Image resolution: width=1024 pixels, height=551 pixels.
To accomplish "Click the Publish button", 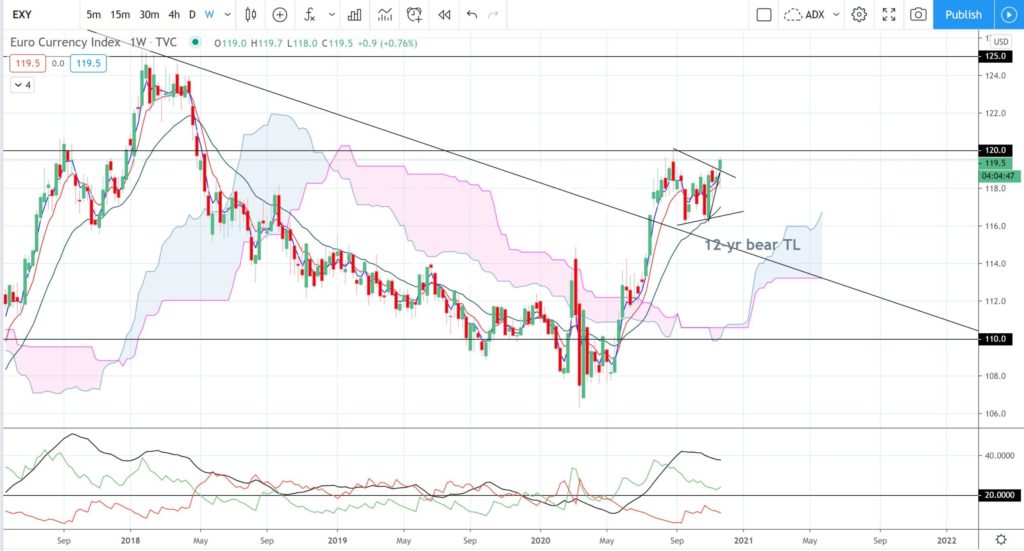I will click(963, 14).
